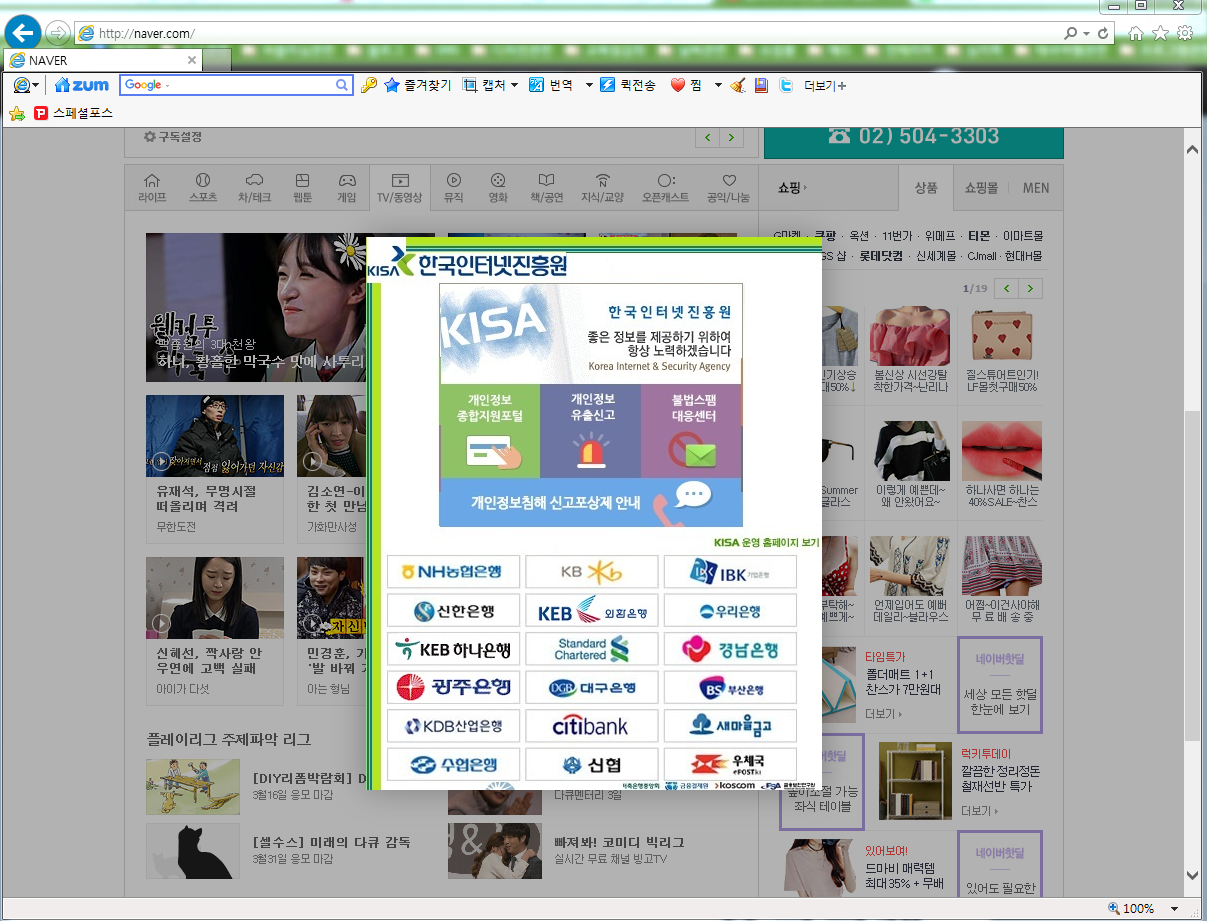
Task: Open Internet Explorer tools gear menu
Action: tap(1184, 33)
